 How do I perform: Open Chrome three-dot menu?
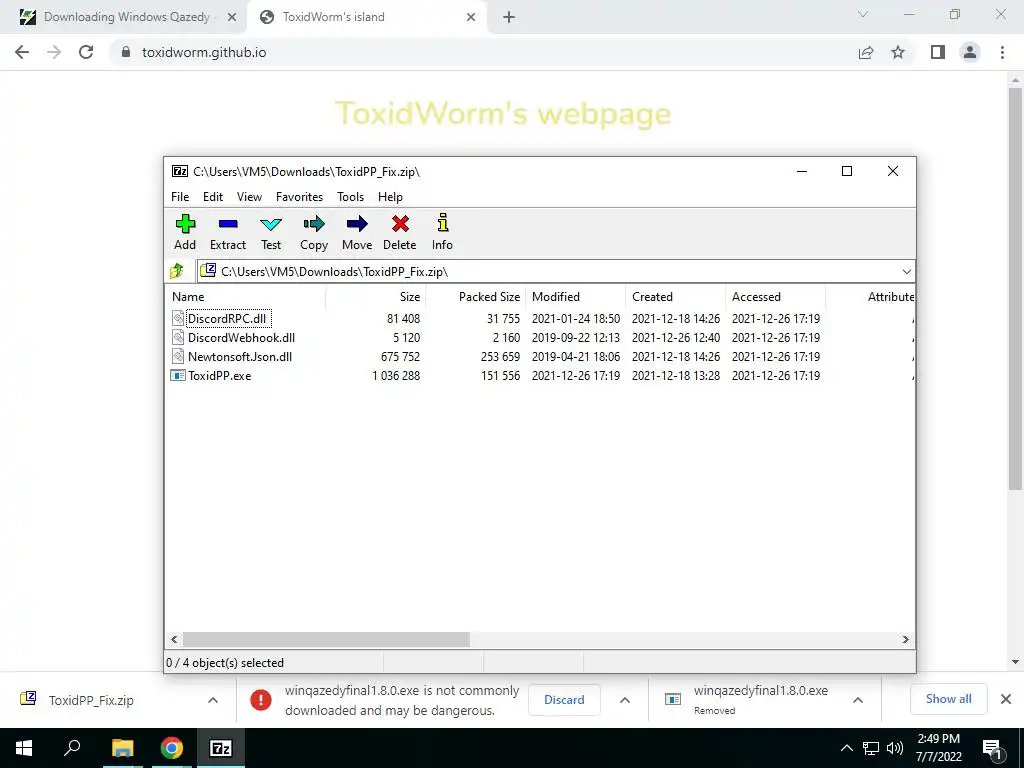coord(1002,52)
